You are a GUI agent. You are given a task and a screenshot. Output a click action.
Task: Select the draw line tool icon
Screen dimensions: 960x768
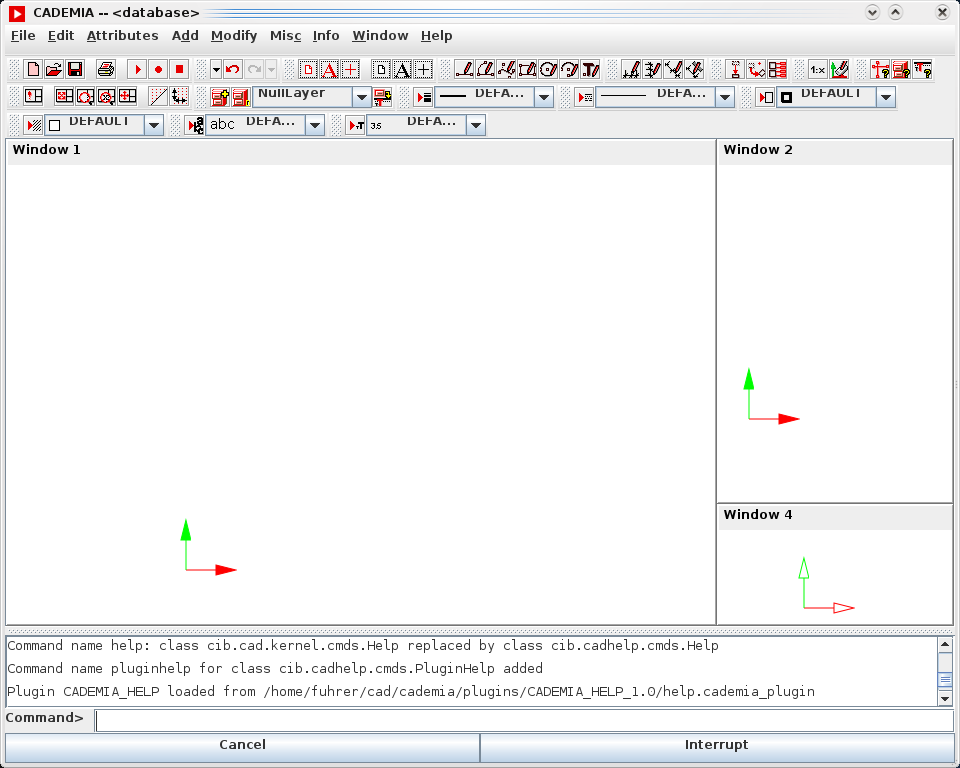[464, 70]
